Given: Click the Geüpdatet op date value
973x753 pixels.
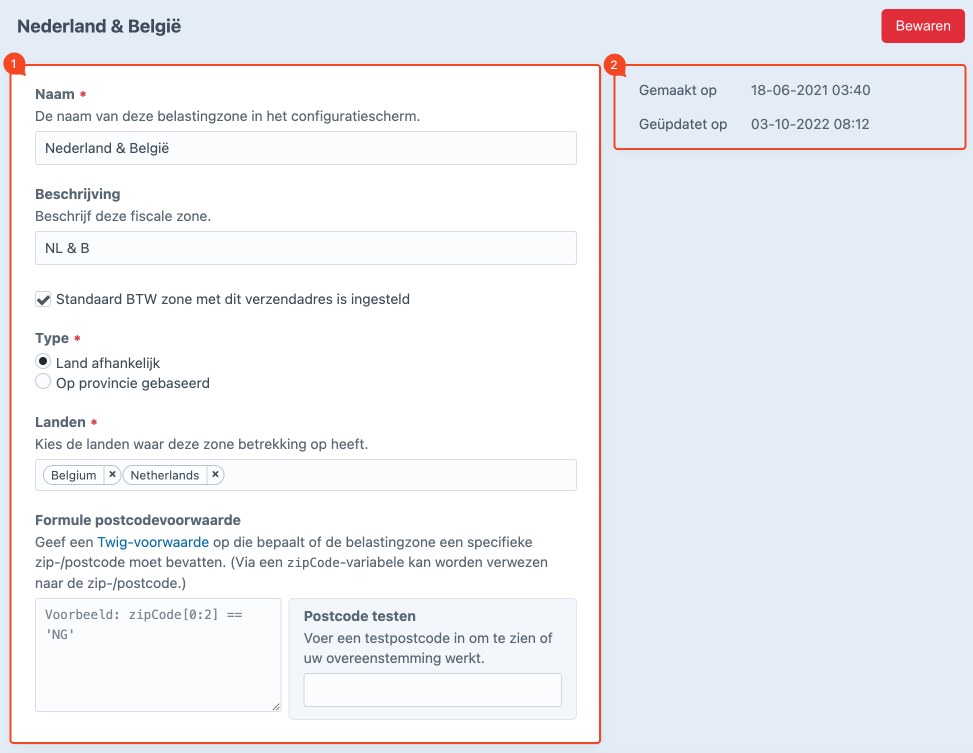Looking at the screenshot, I should [x=810, y=124].
